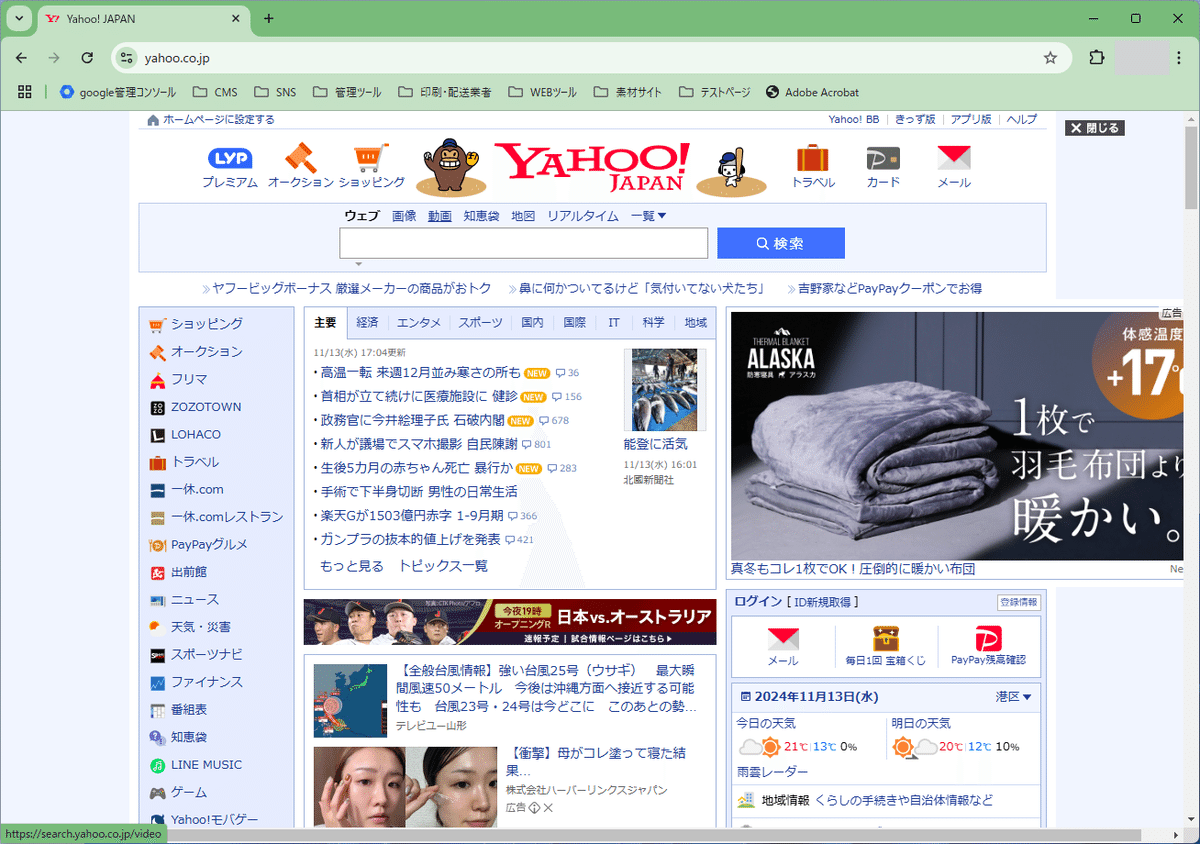This screenshot has width=1200, height=844.
Task: Switch to the IT news tab
Action: point(614,323)
